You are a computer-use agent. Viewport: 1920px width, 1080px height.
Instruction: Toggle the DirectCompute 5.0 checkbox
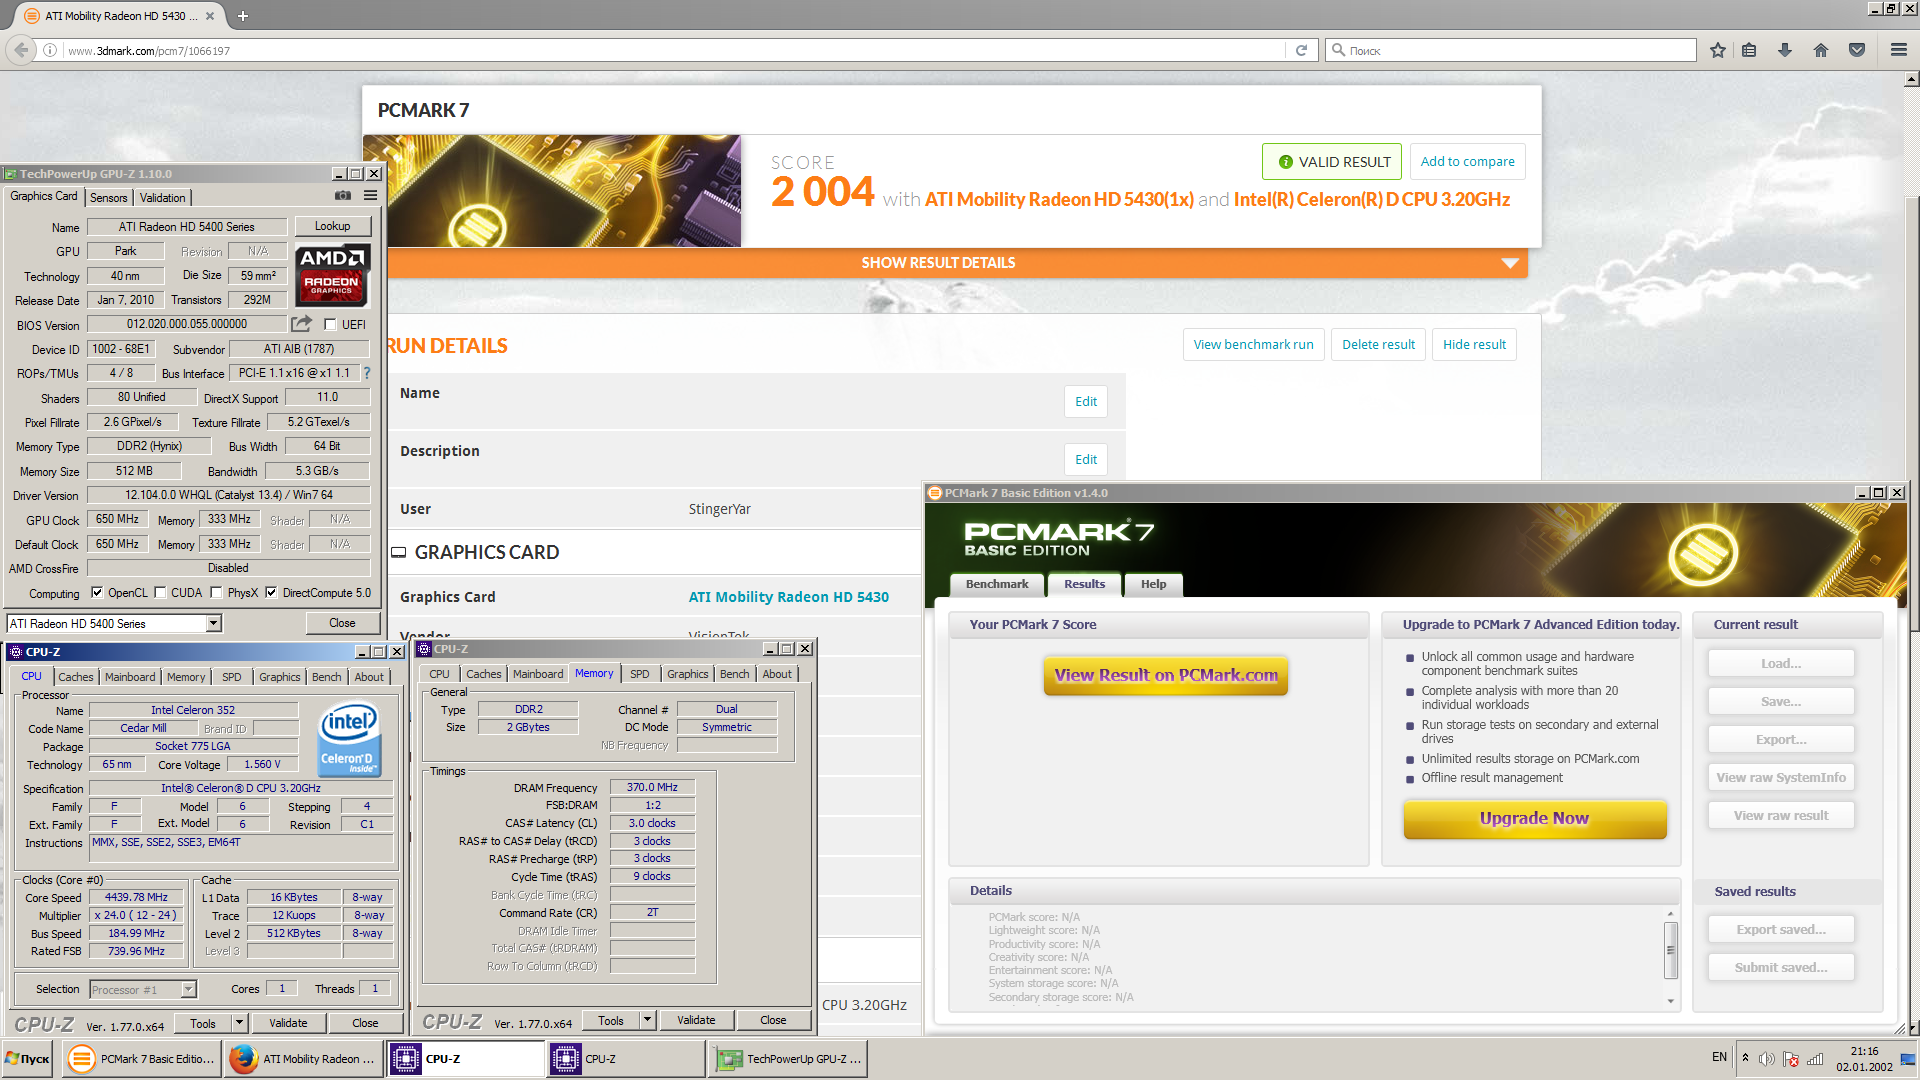click(x=271, y=593)
